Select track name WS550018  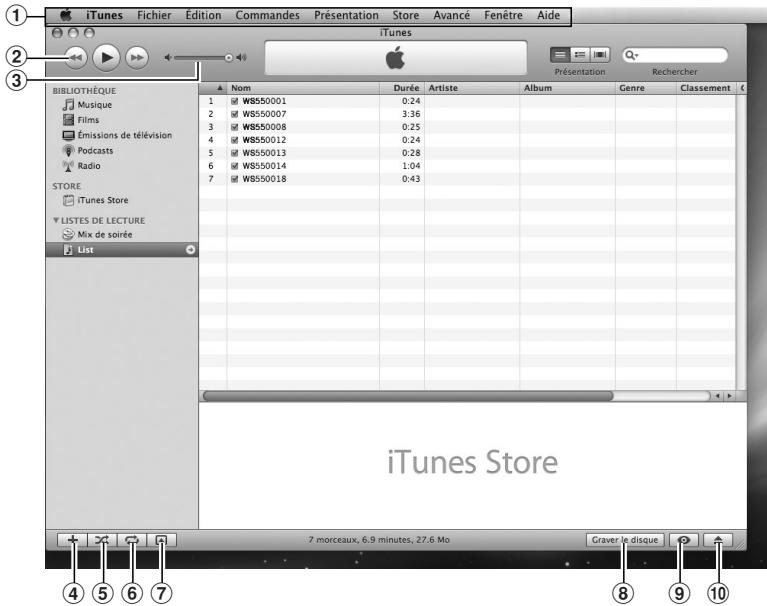pos(264,179)
